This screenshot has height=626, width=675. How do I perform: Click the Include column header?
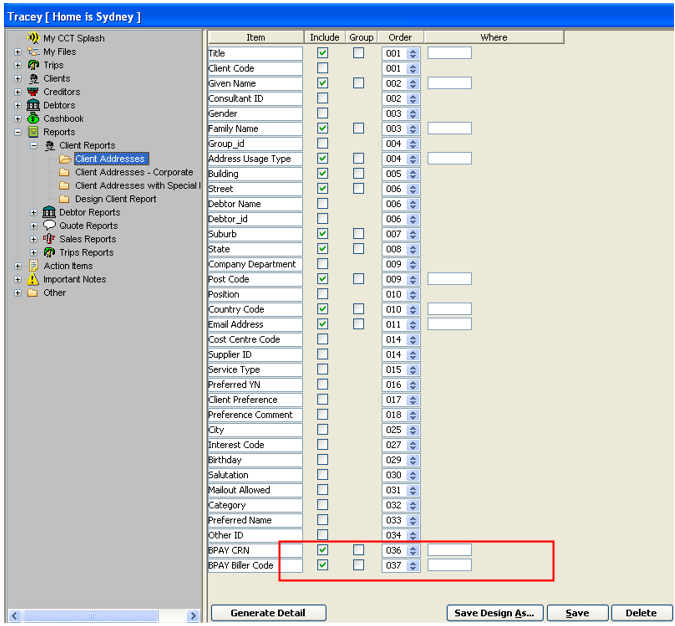click(x=325, y=37)
